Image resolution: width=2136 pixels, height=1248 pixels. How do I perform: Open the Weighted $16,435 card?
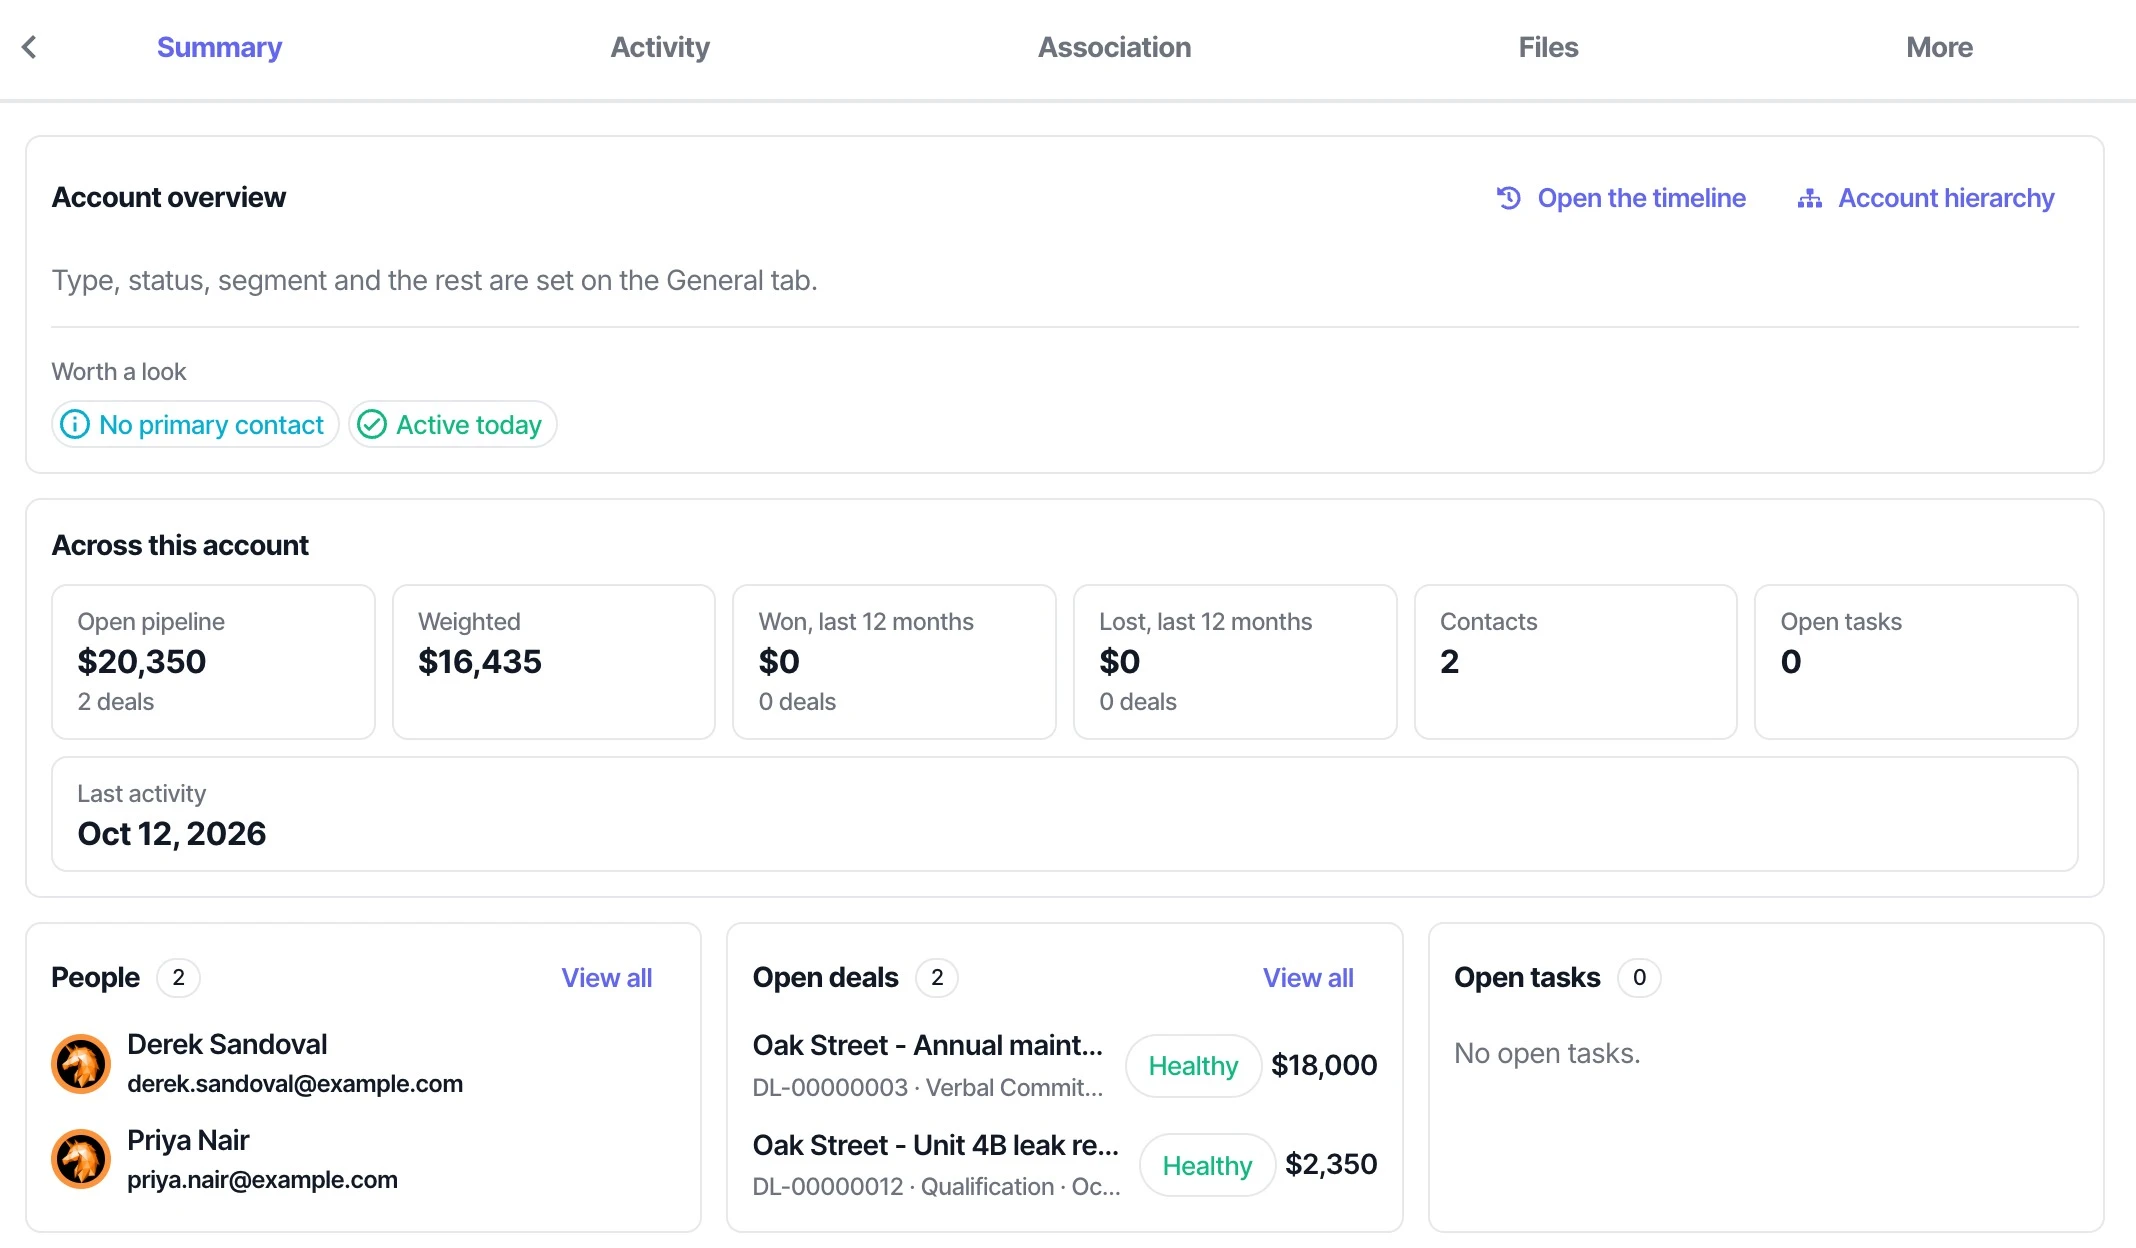pyautogui.click(x=554, y=662)
